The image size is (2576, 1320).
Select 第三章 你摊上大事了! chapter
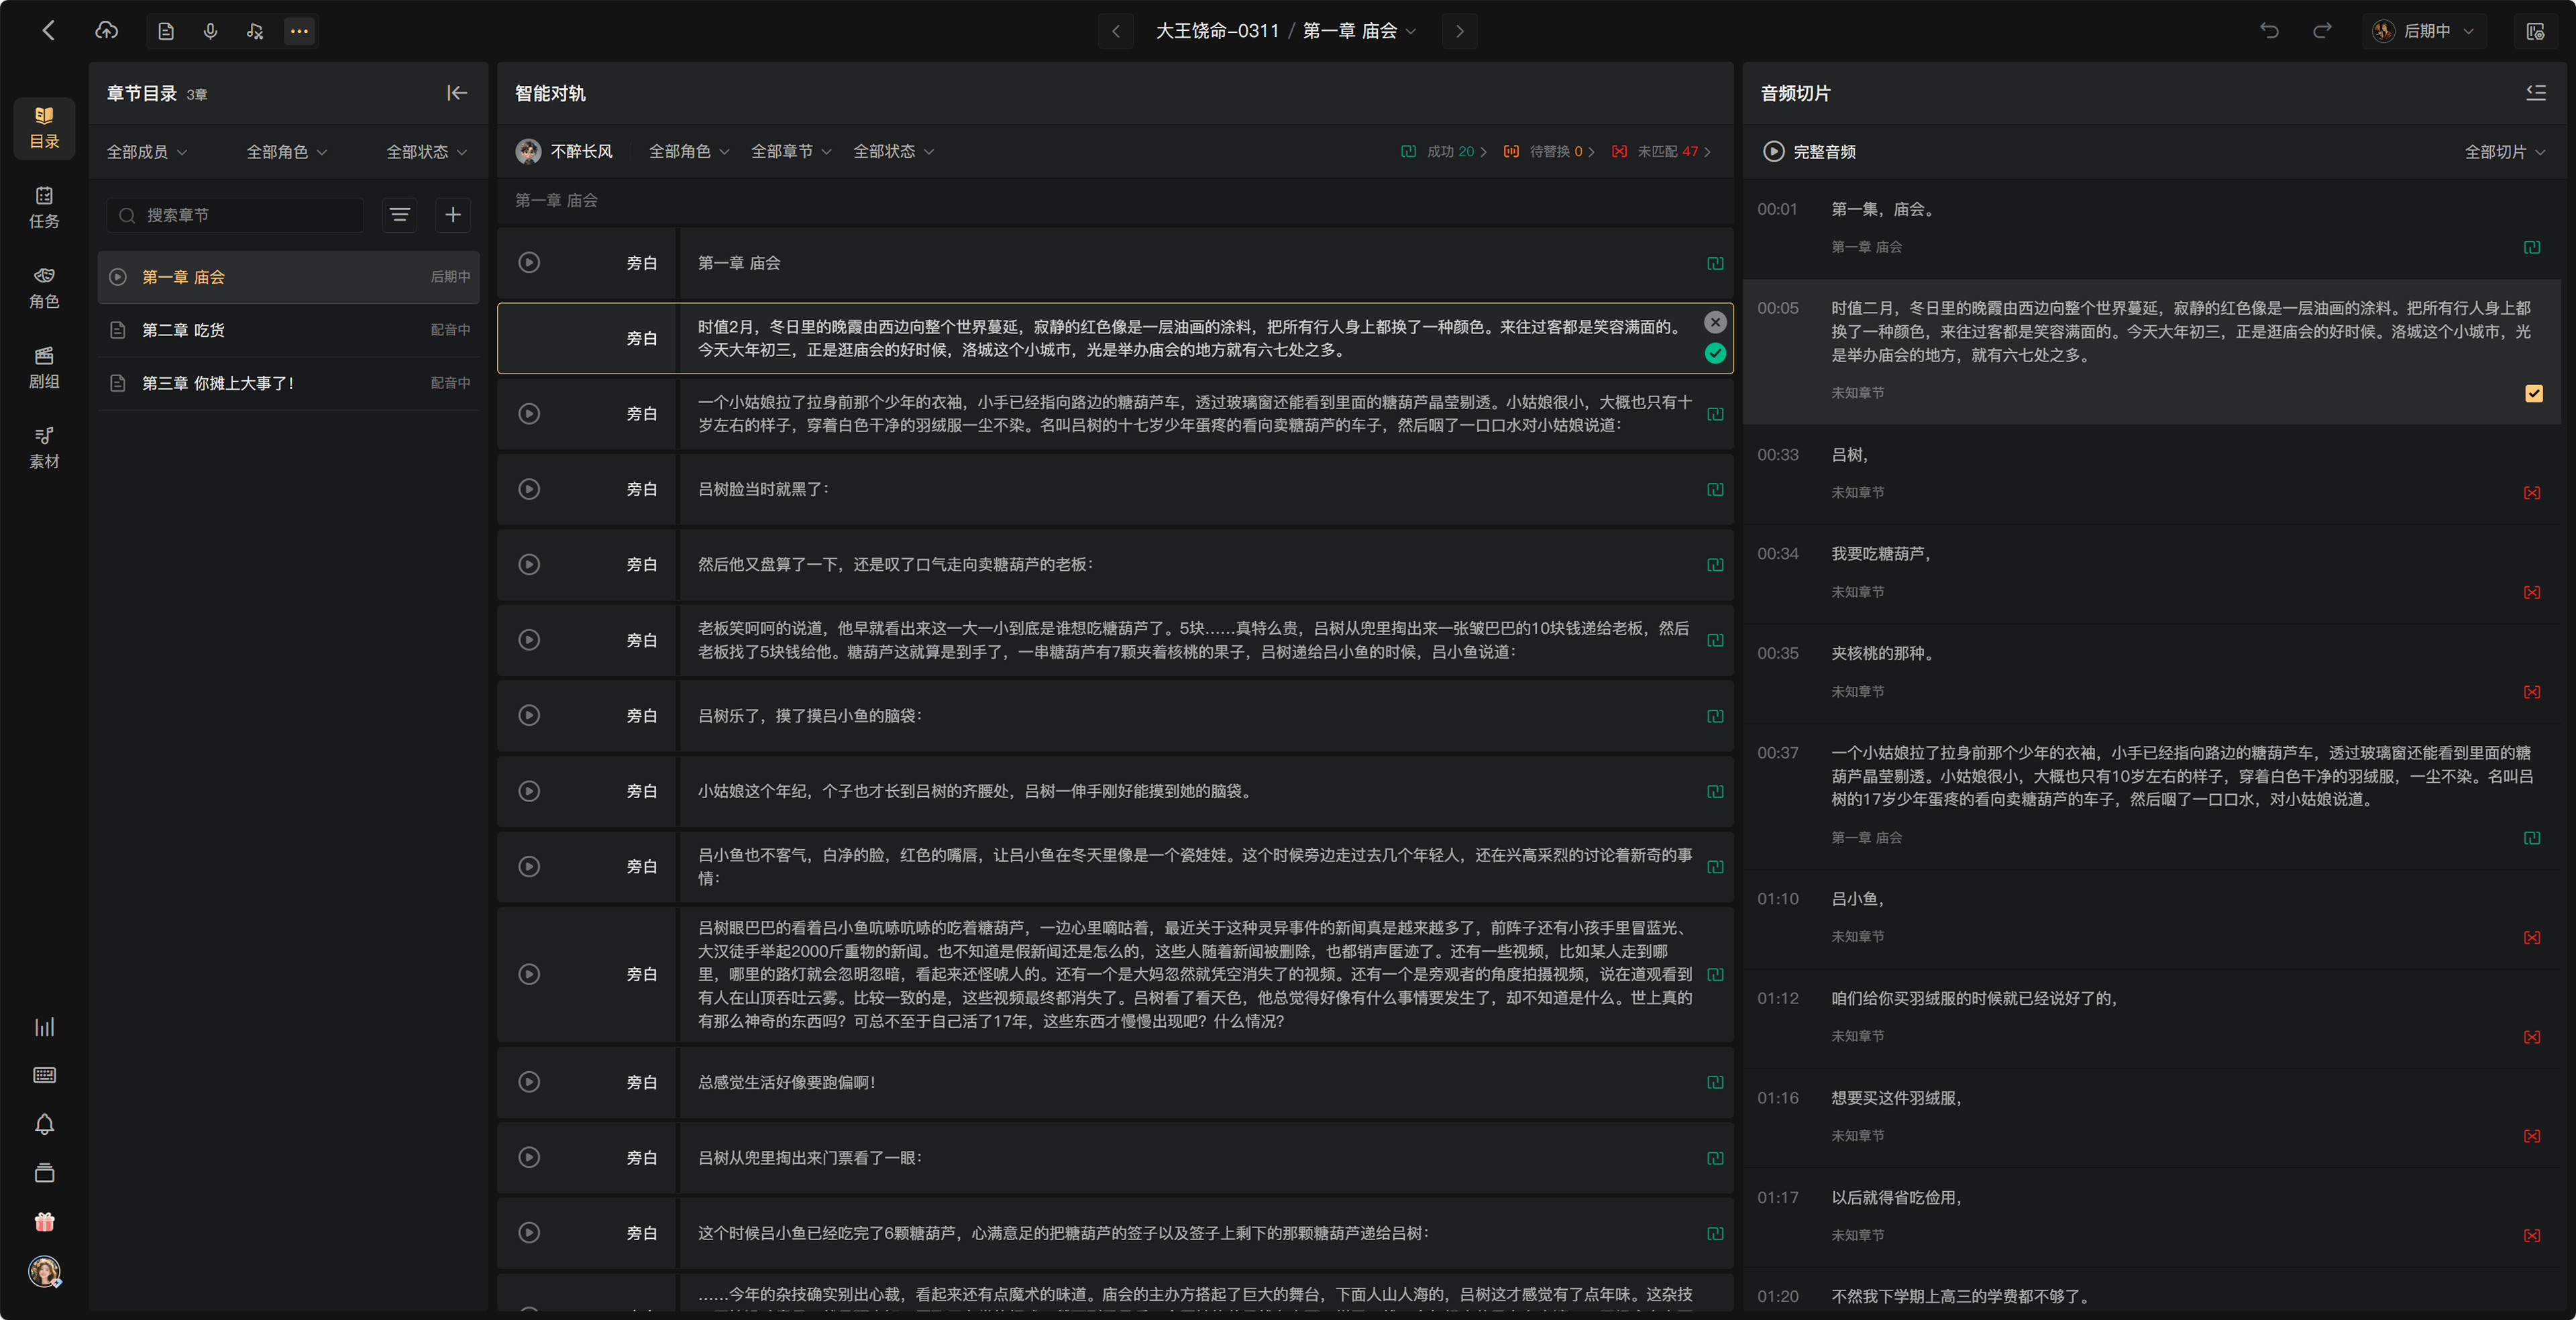pyautogui.click(x=288, y=383)
